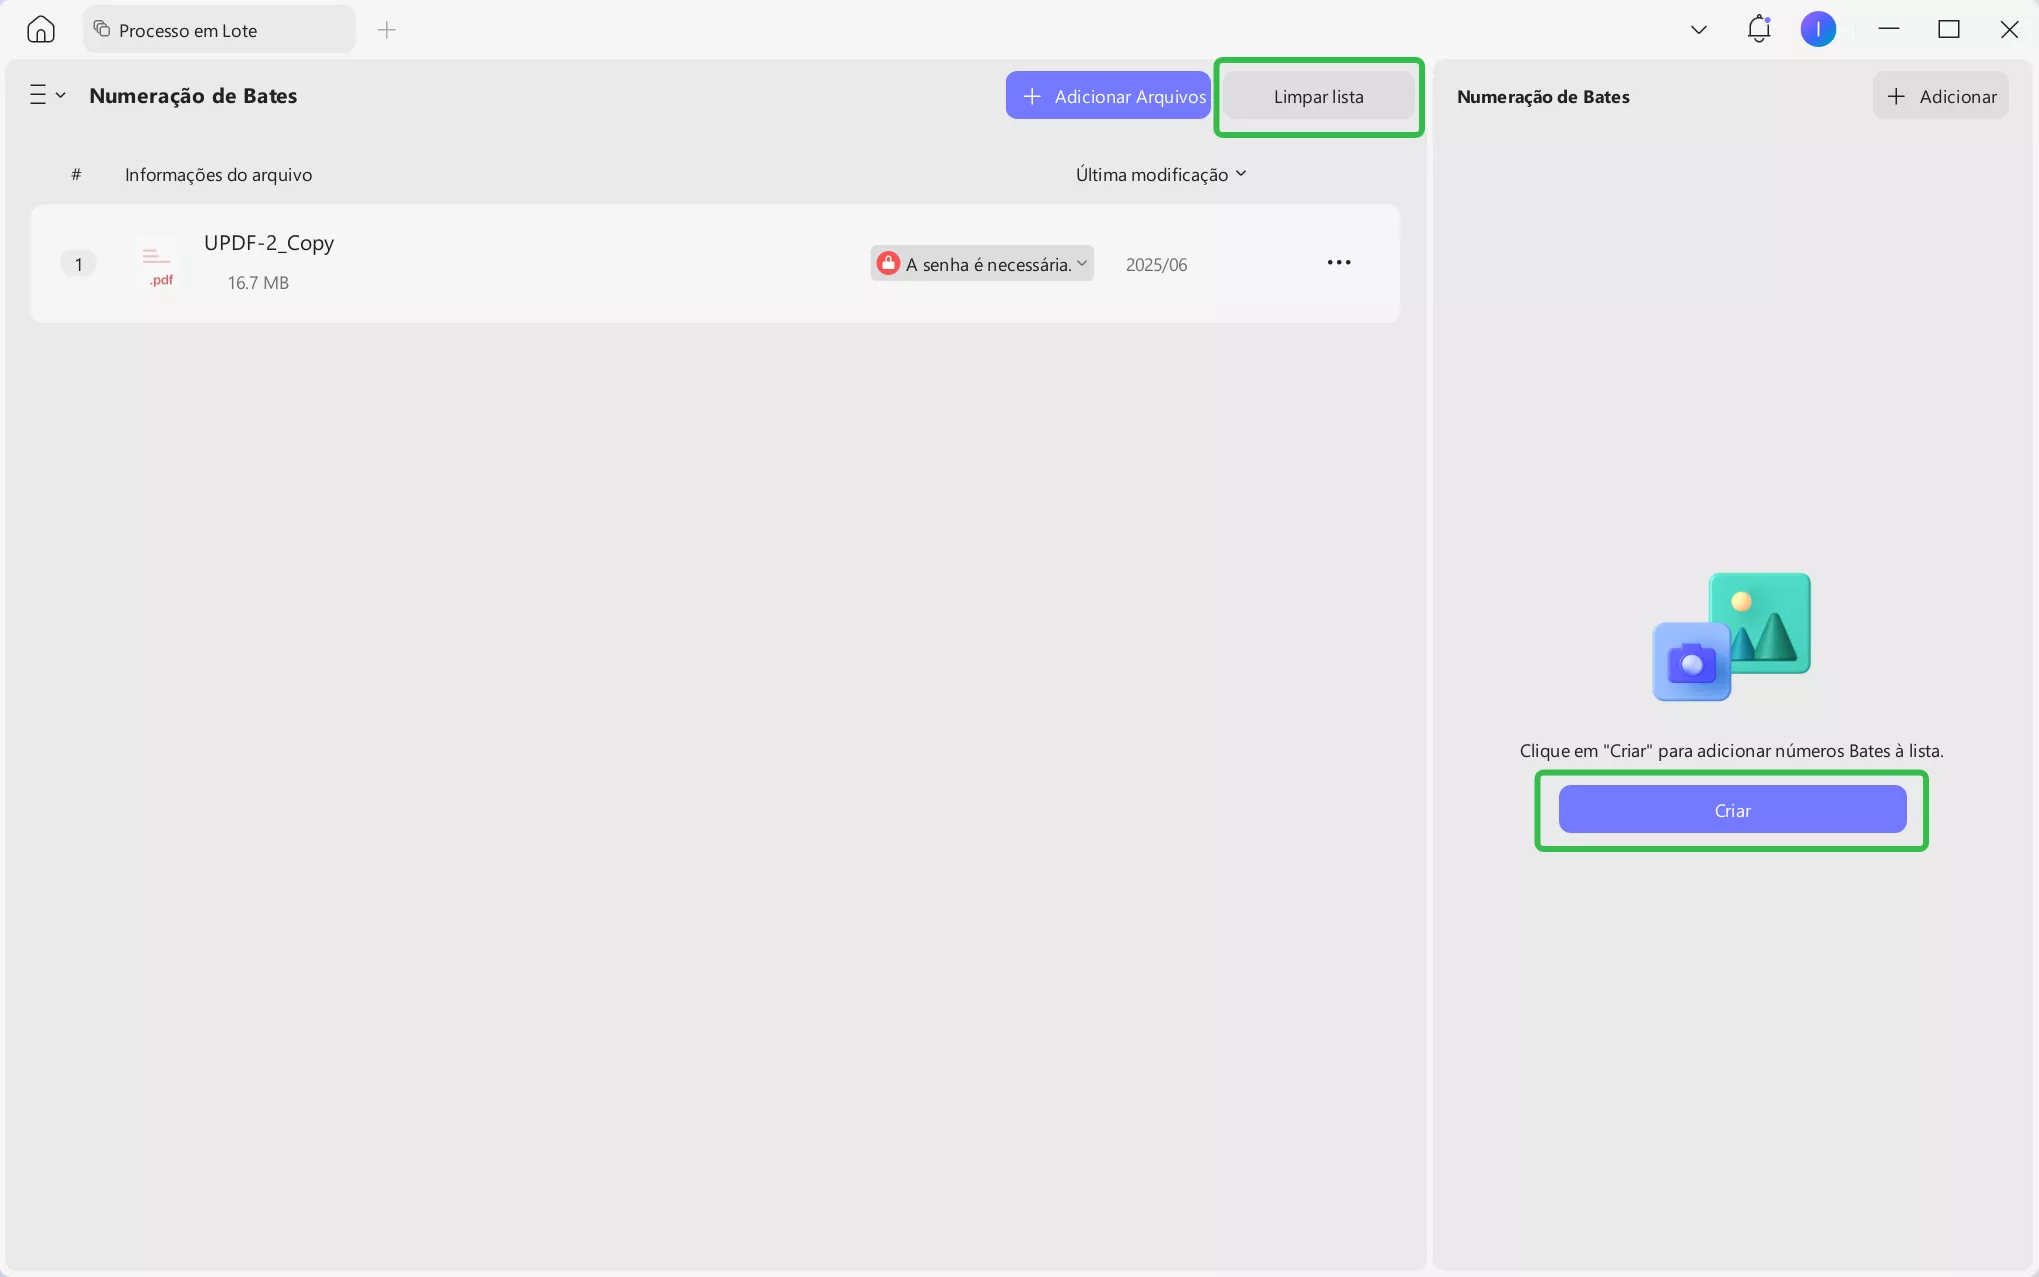The image size is (2039, 1277).
Task: Click the number 1 row badge
Action: tap(78, 265)
